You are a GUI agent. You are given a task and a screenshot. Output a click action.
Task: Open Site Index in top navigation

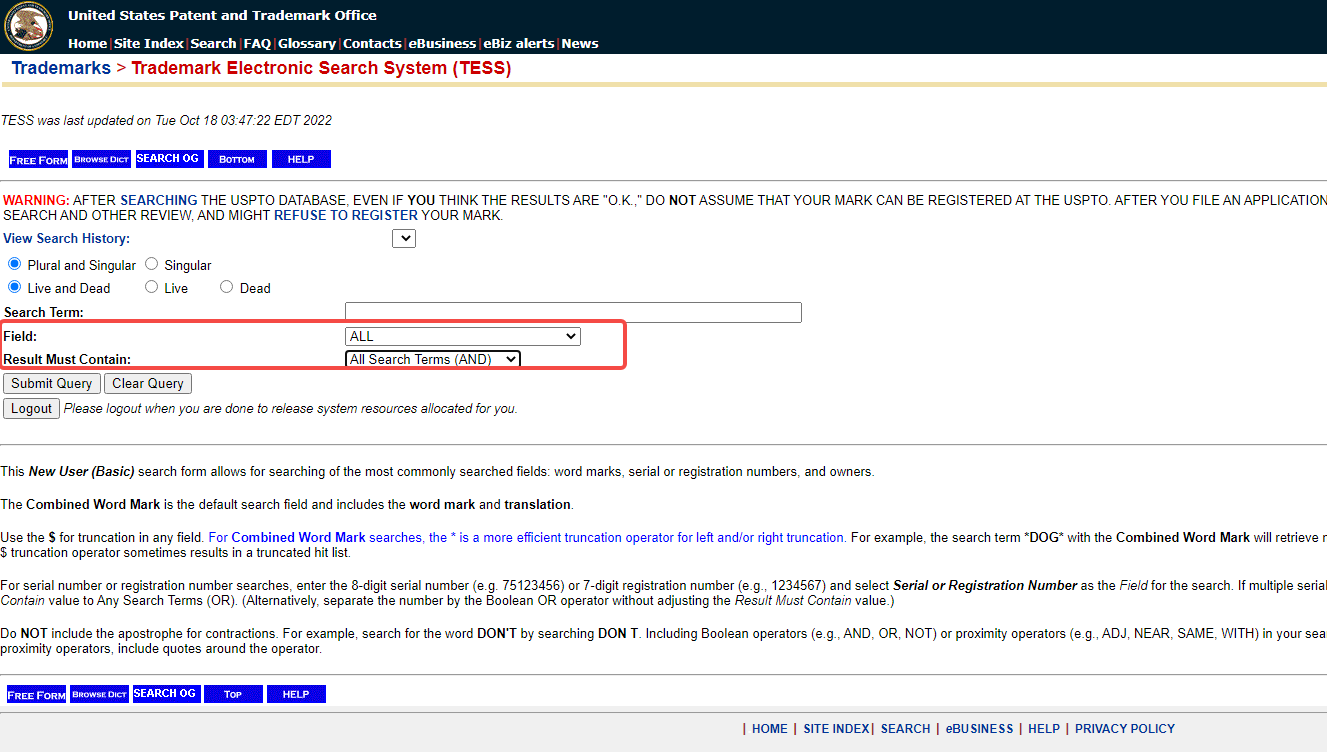coord(149,44)
